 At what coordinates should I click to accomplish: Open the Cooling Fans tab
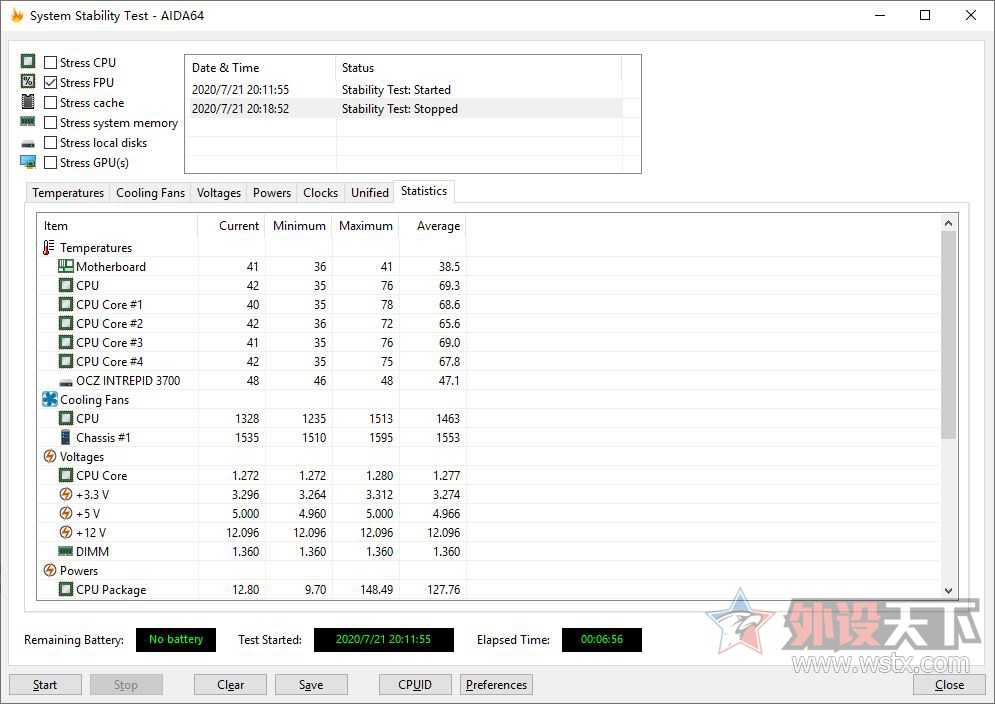coord(150,192)
